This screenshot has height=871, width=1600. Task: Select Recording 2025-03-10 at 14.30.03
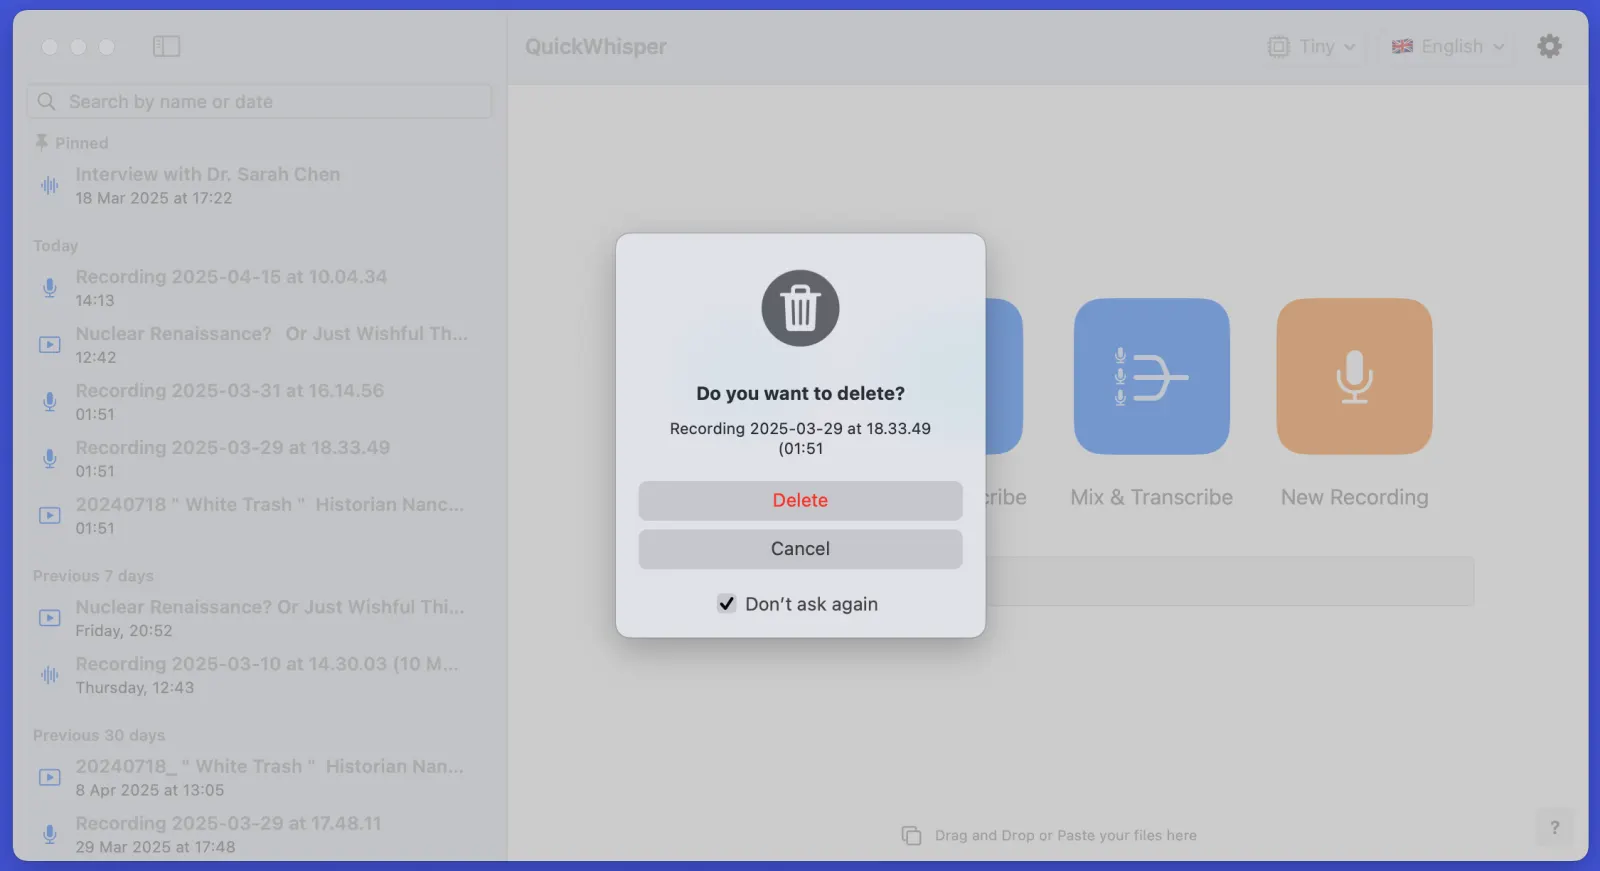(x=259, y=675)
